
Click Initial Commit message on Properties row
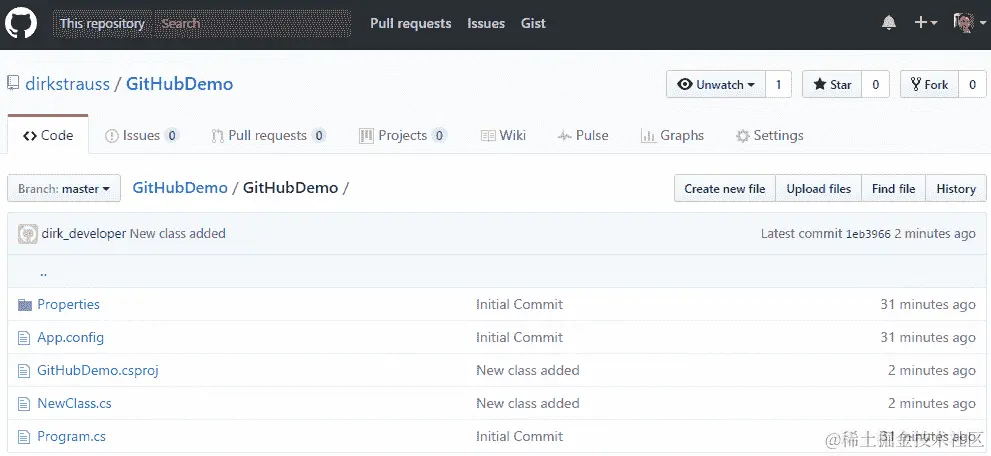[x=520, y=304]
